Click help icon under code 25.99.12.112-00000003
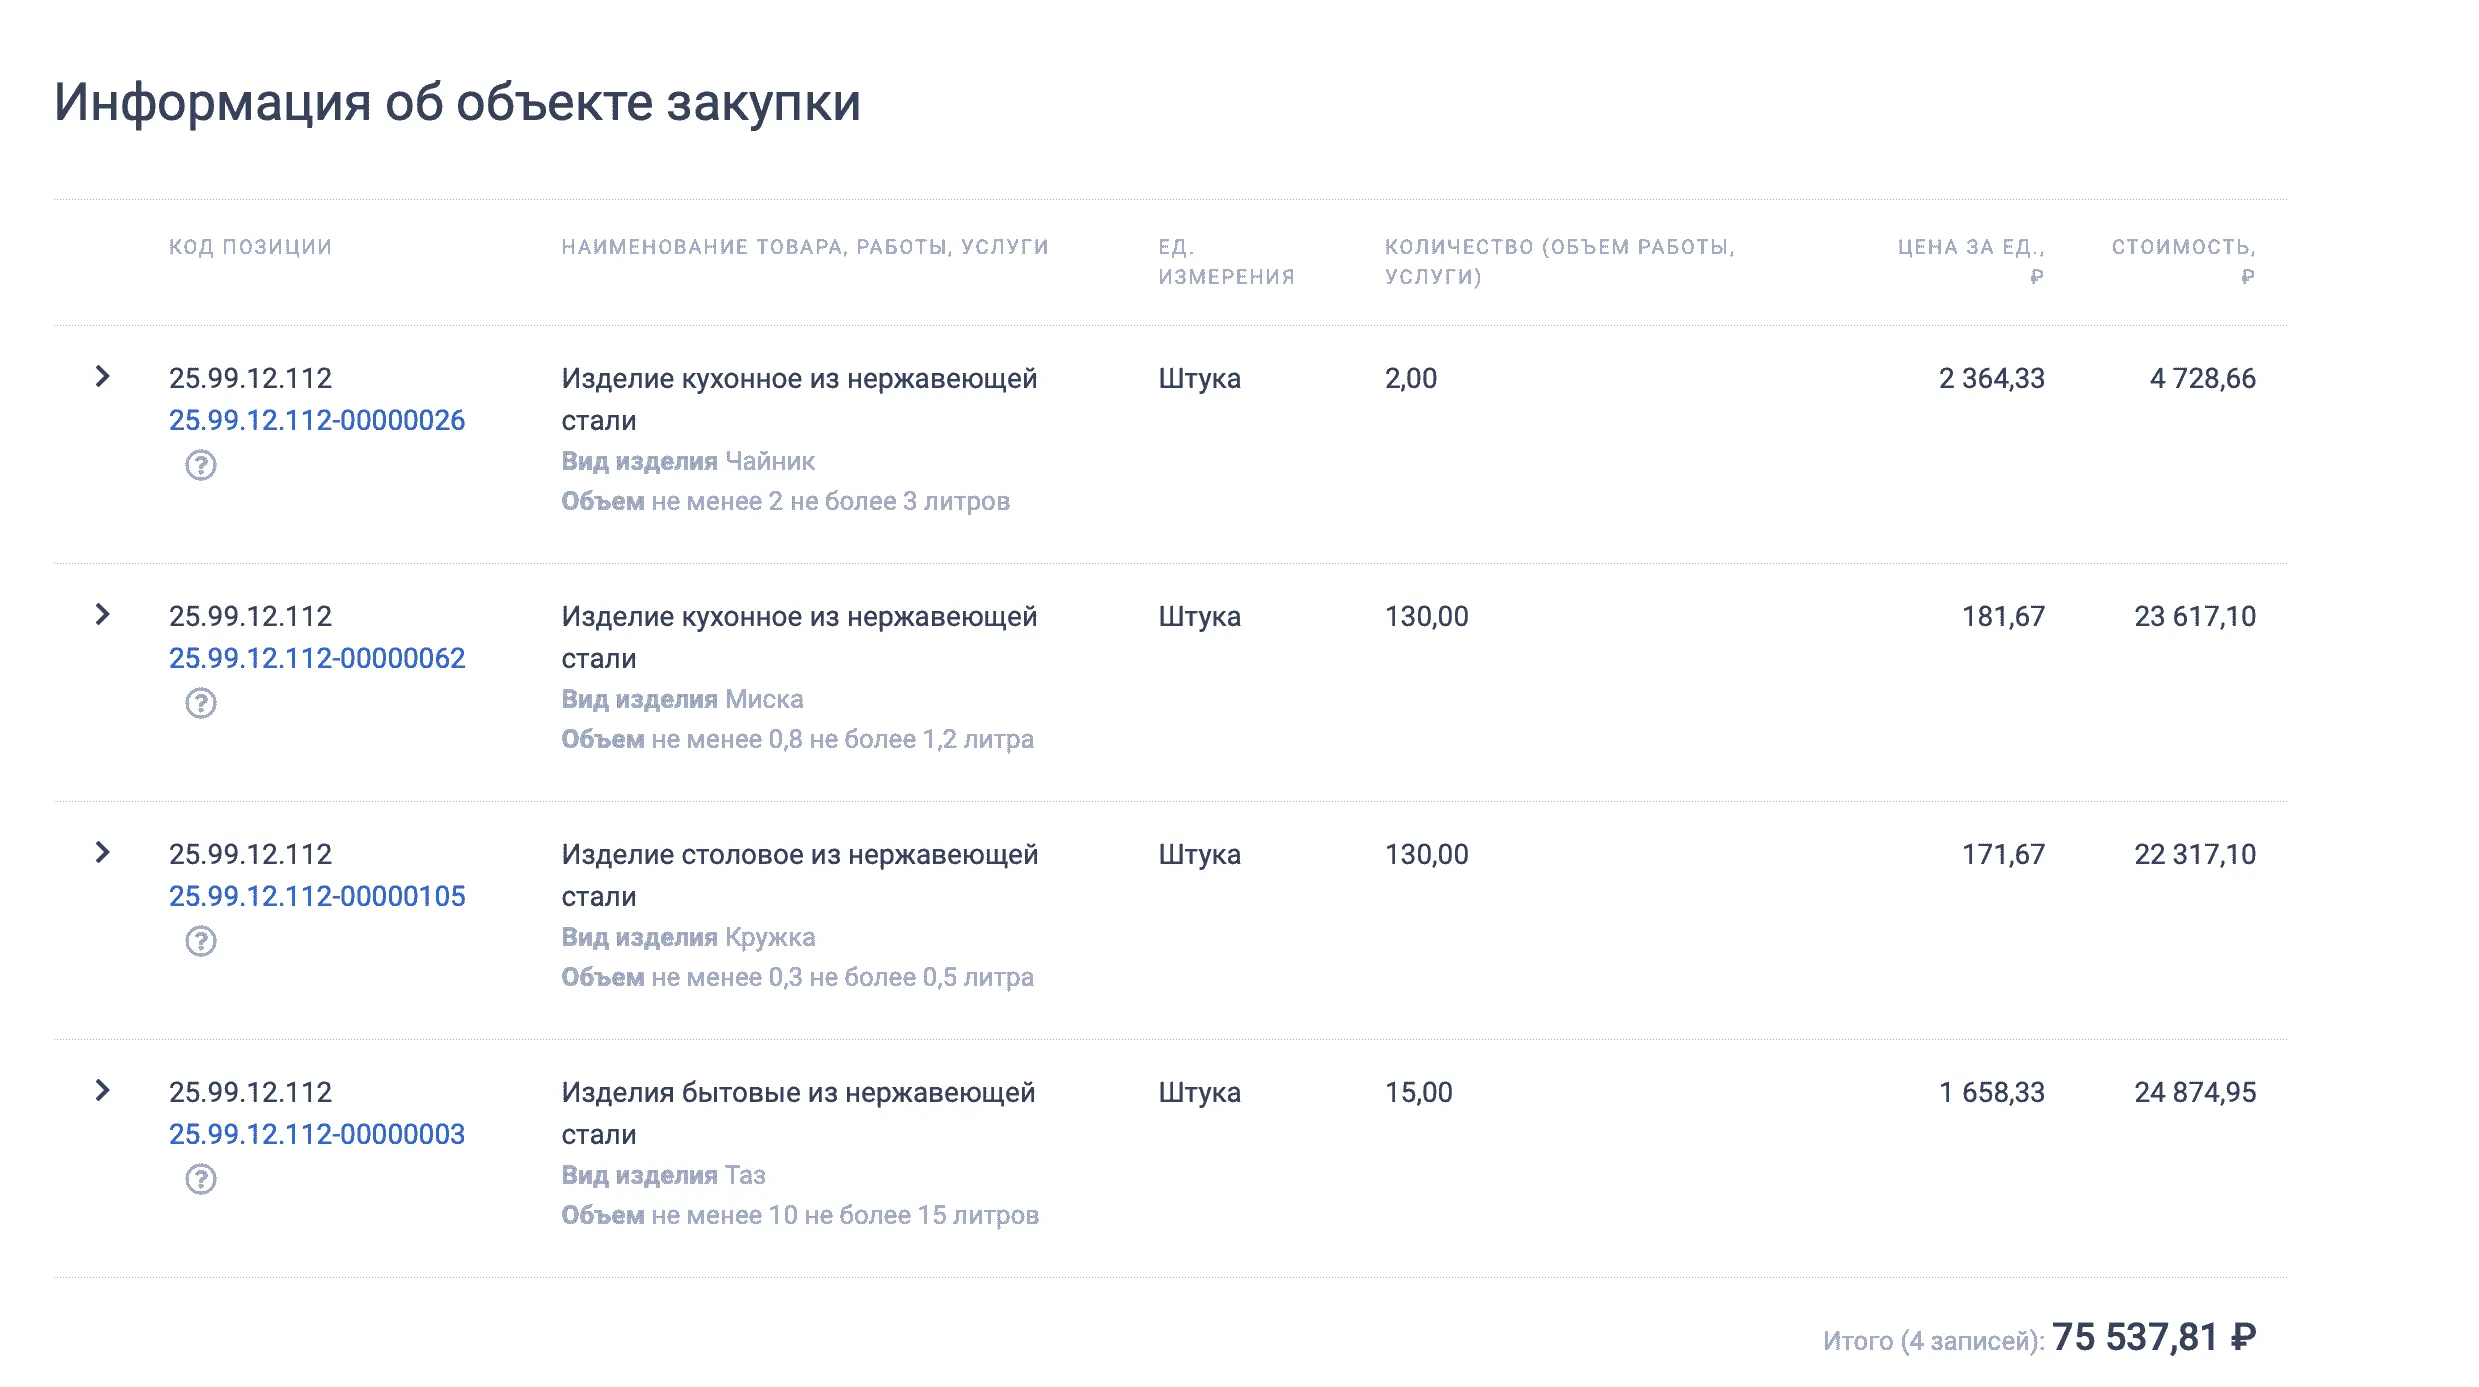The height and width of the screenshot is (1387, 2479). (201, 1179)
